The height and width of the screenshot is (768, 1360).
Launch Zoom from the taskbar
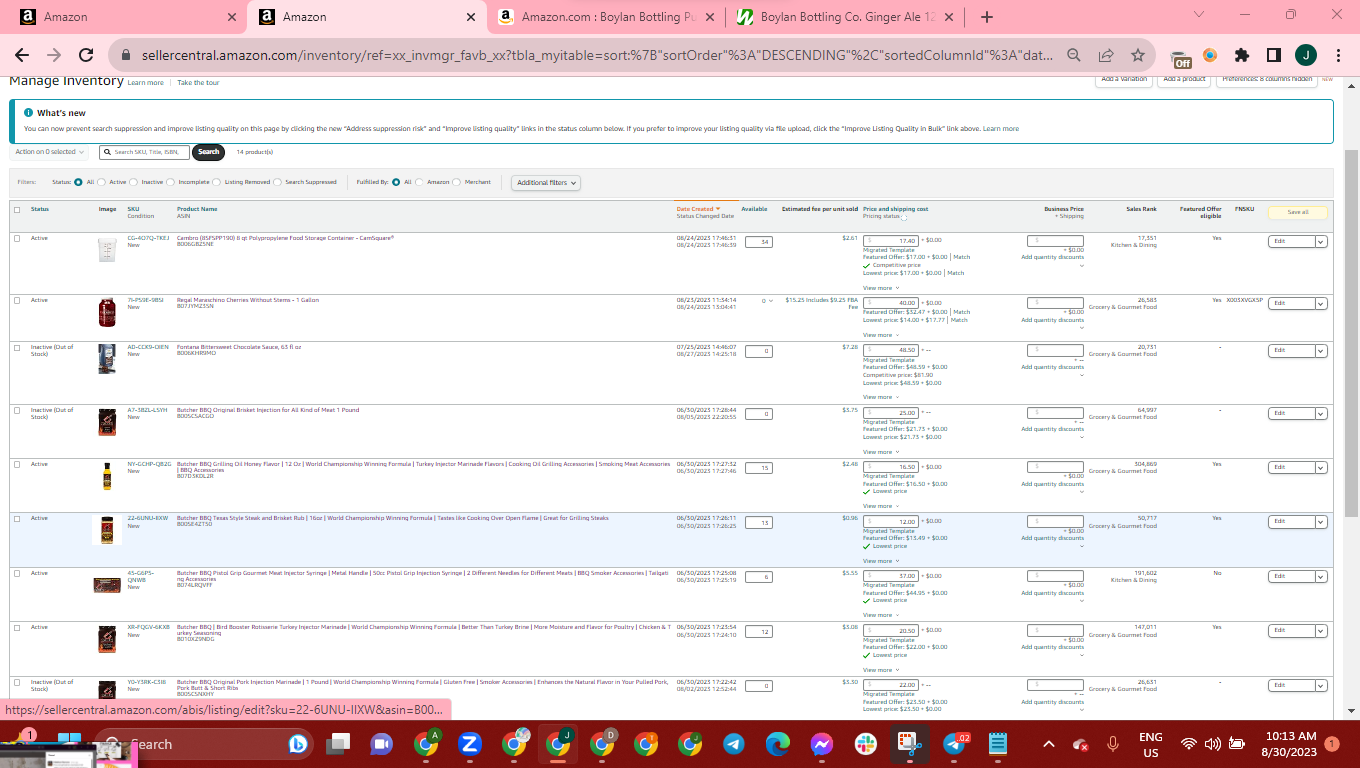[x=471, y=744]
